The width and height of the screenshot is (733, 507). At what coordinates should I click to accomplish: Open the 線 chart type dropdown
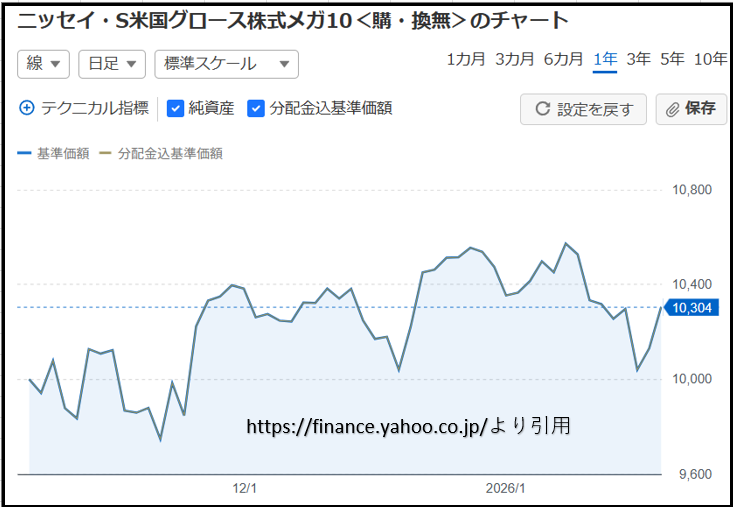pos(44,64)
